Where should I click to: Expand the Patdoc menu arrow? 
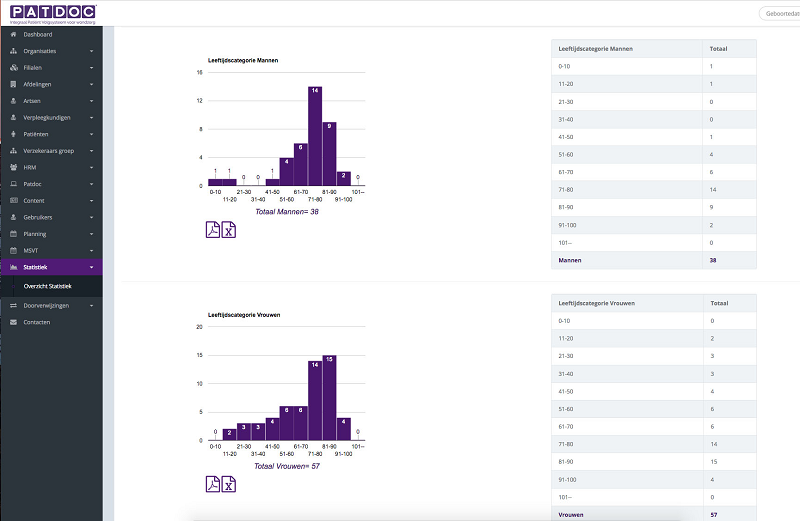point(91,184)
